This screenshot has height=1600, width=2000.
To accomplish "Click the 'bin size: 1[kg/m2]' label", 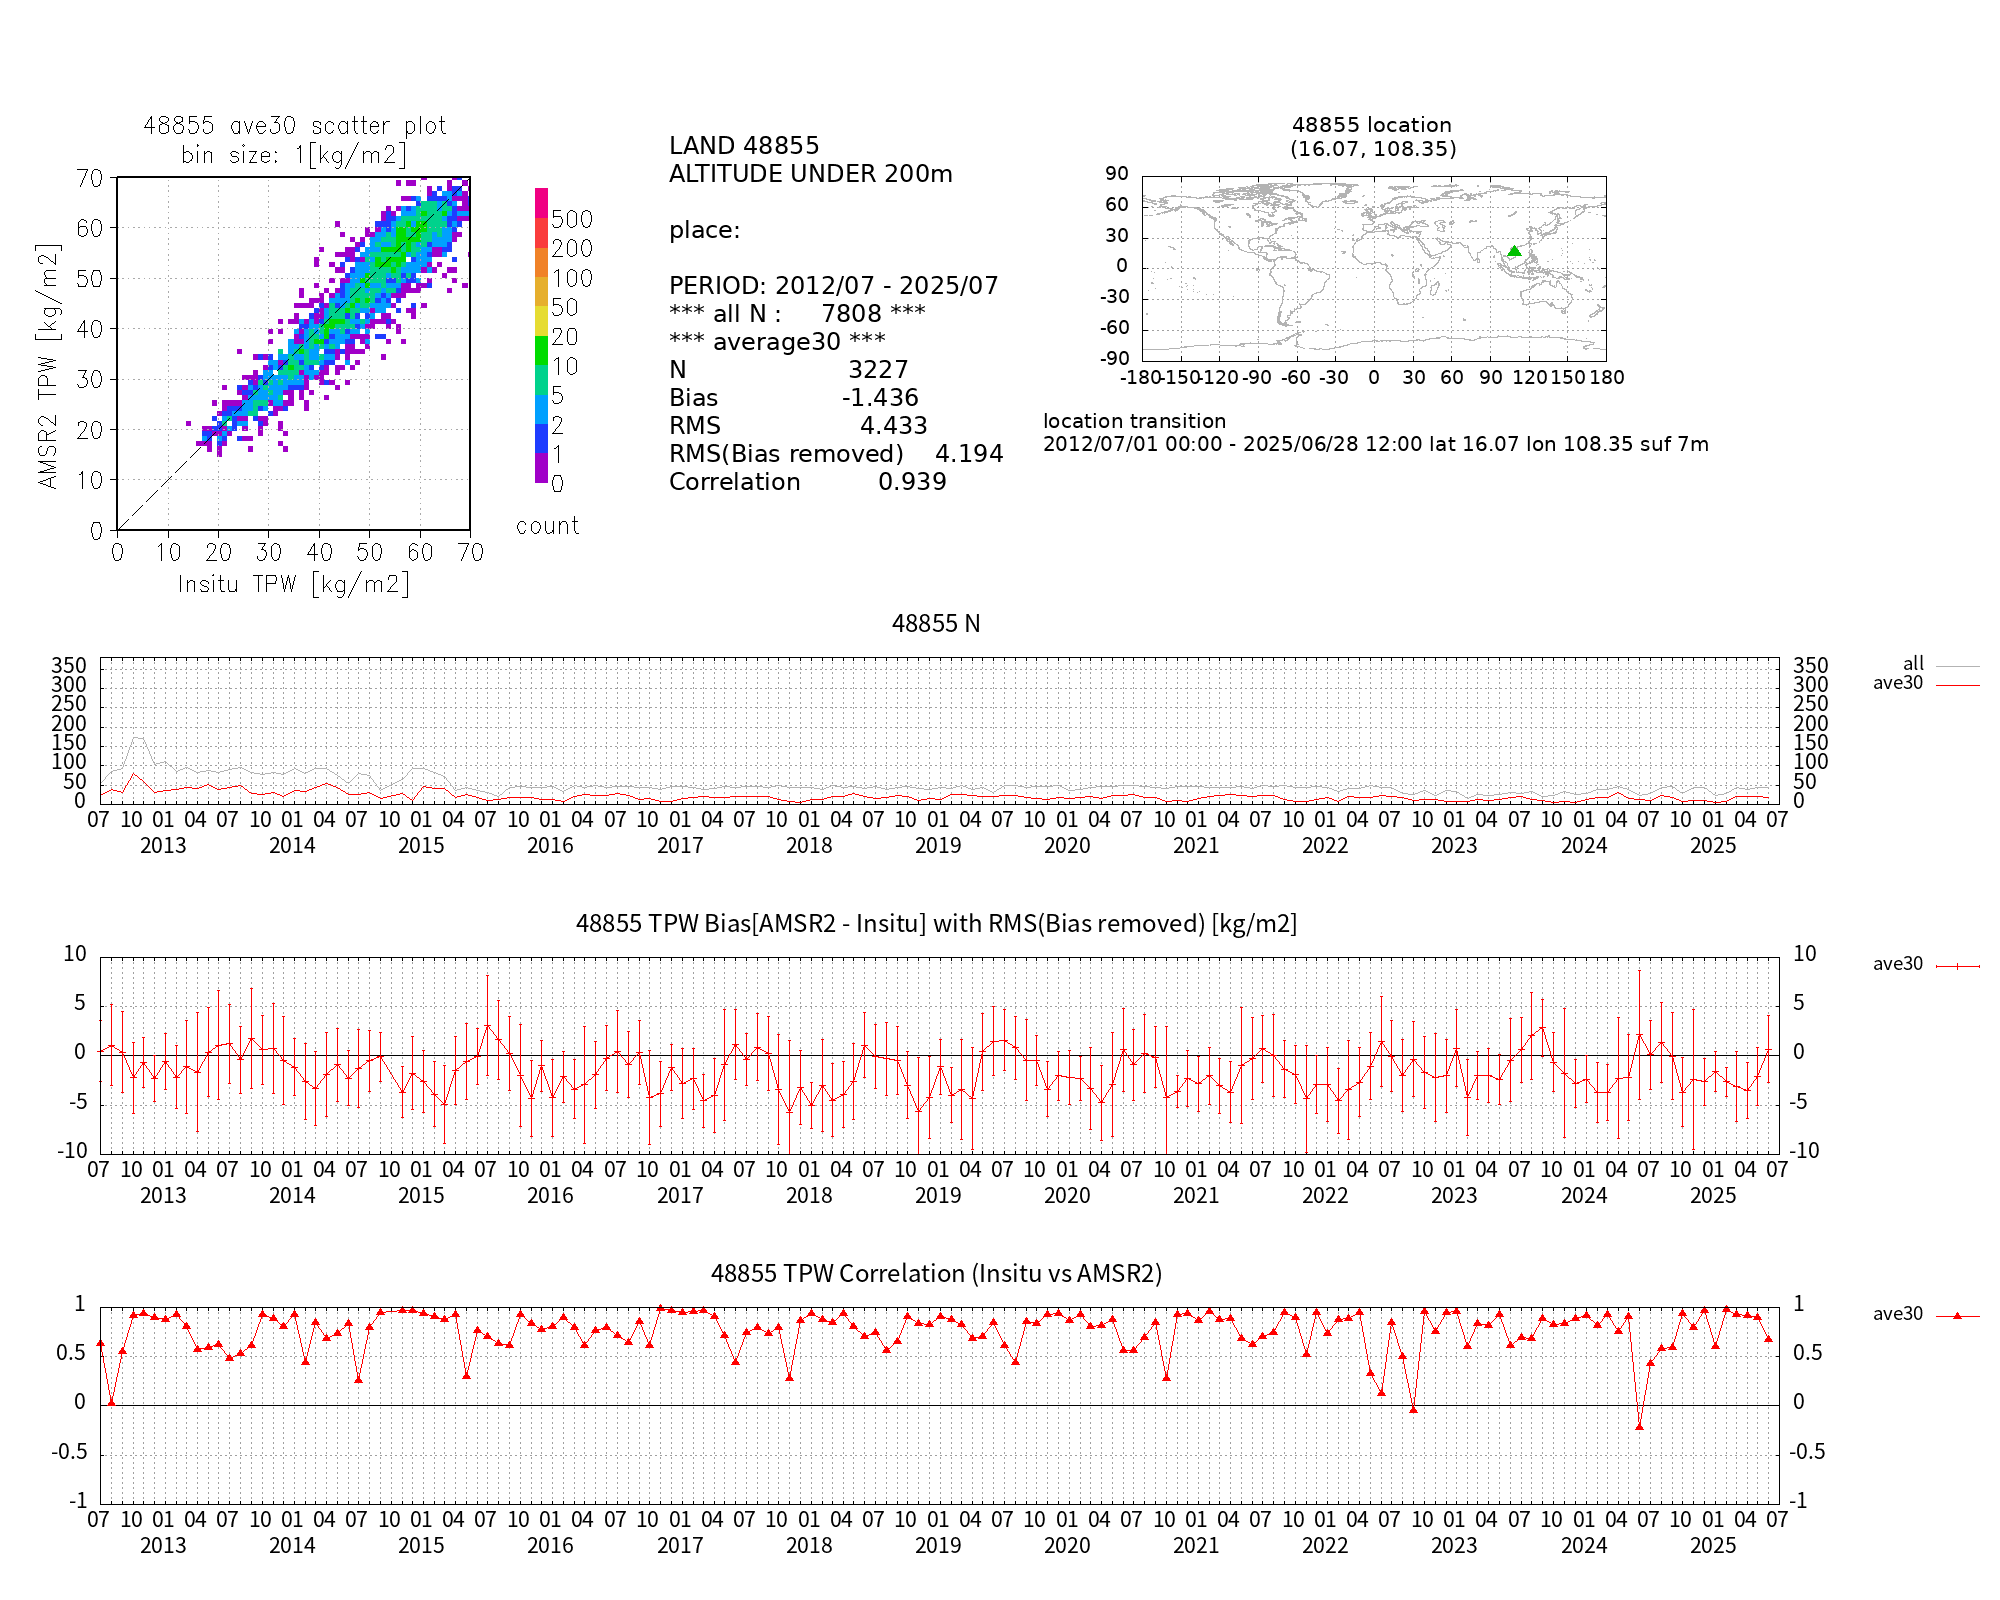I will point(294,155).
